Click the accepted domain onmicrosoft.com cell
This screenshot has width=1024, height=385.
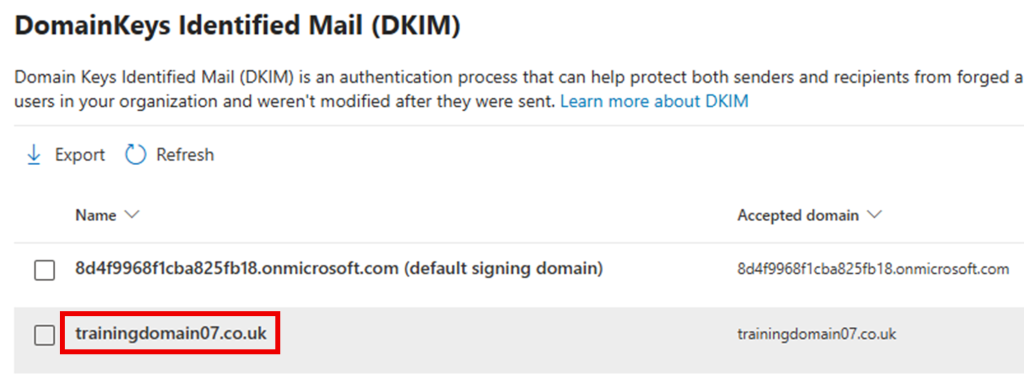point(873,269)
